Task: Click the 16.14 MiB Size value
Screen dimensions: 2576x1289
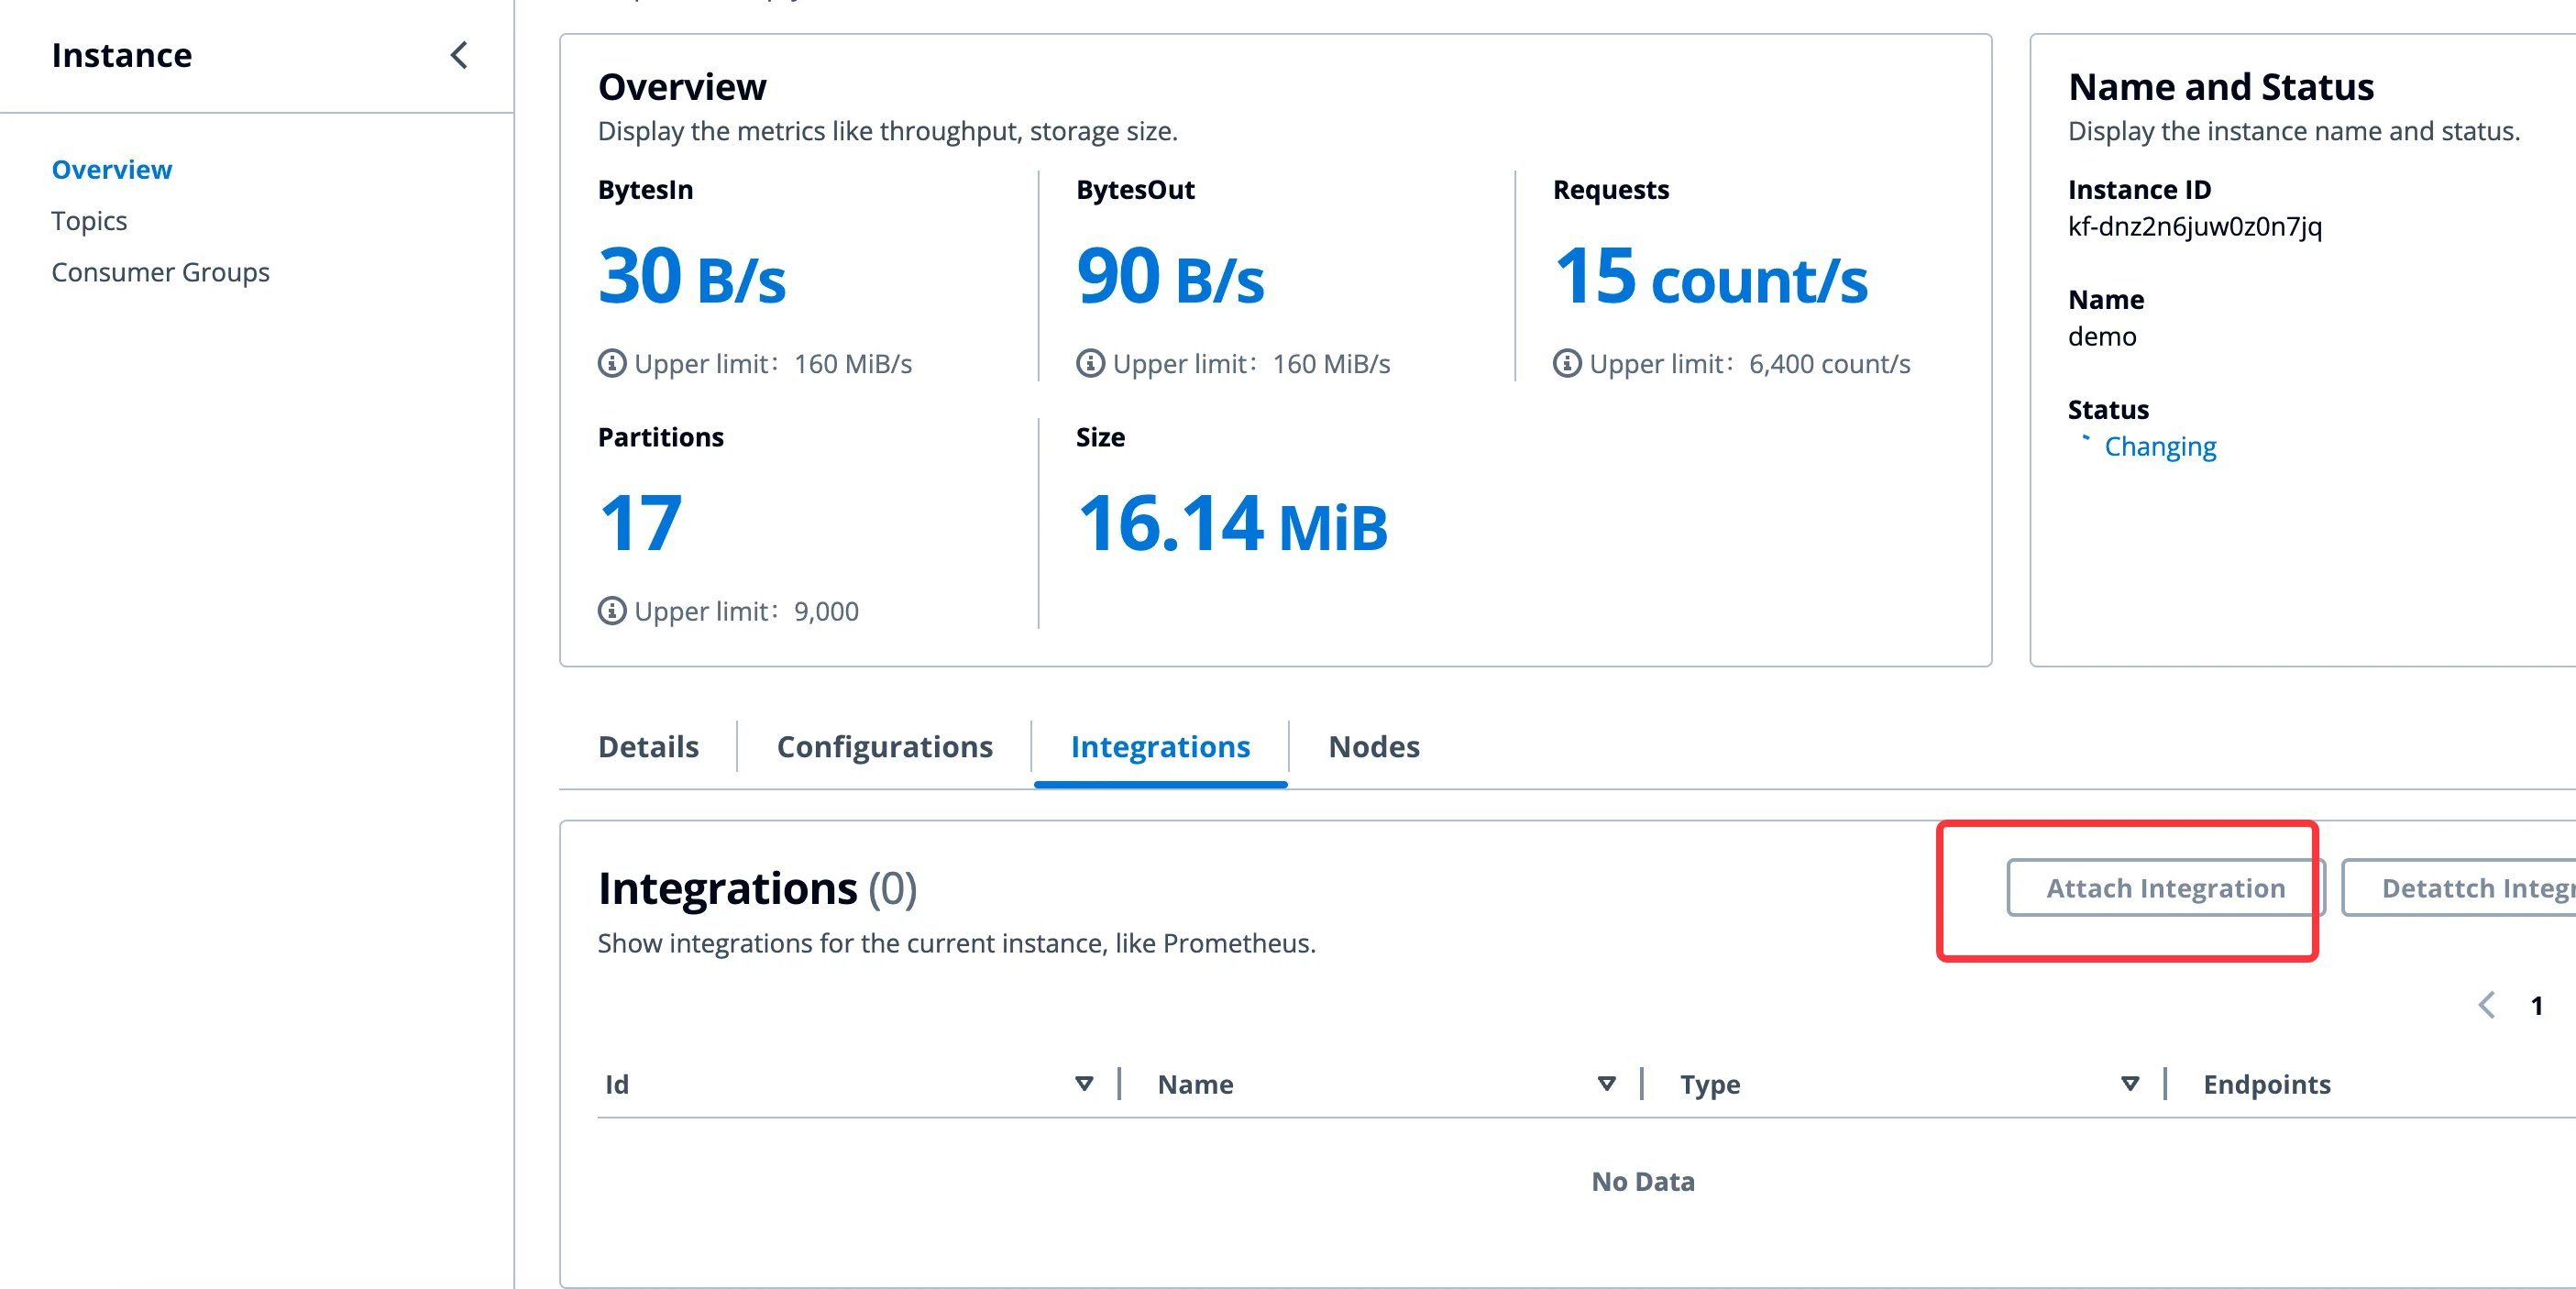Action: [x=1232, y=523]
